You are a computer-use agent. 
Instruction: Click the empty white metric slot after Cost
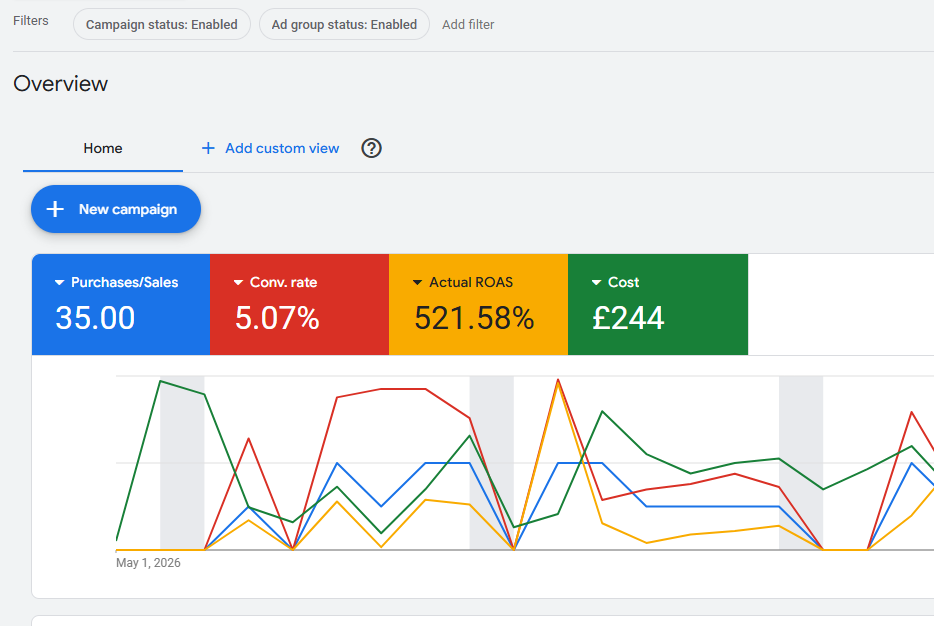840,304
